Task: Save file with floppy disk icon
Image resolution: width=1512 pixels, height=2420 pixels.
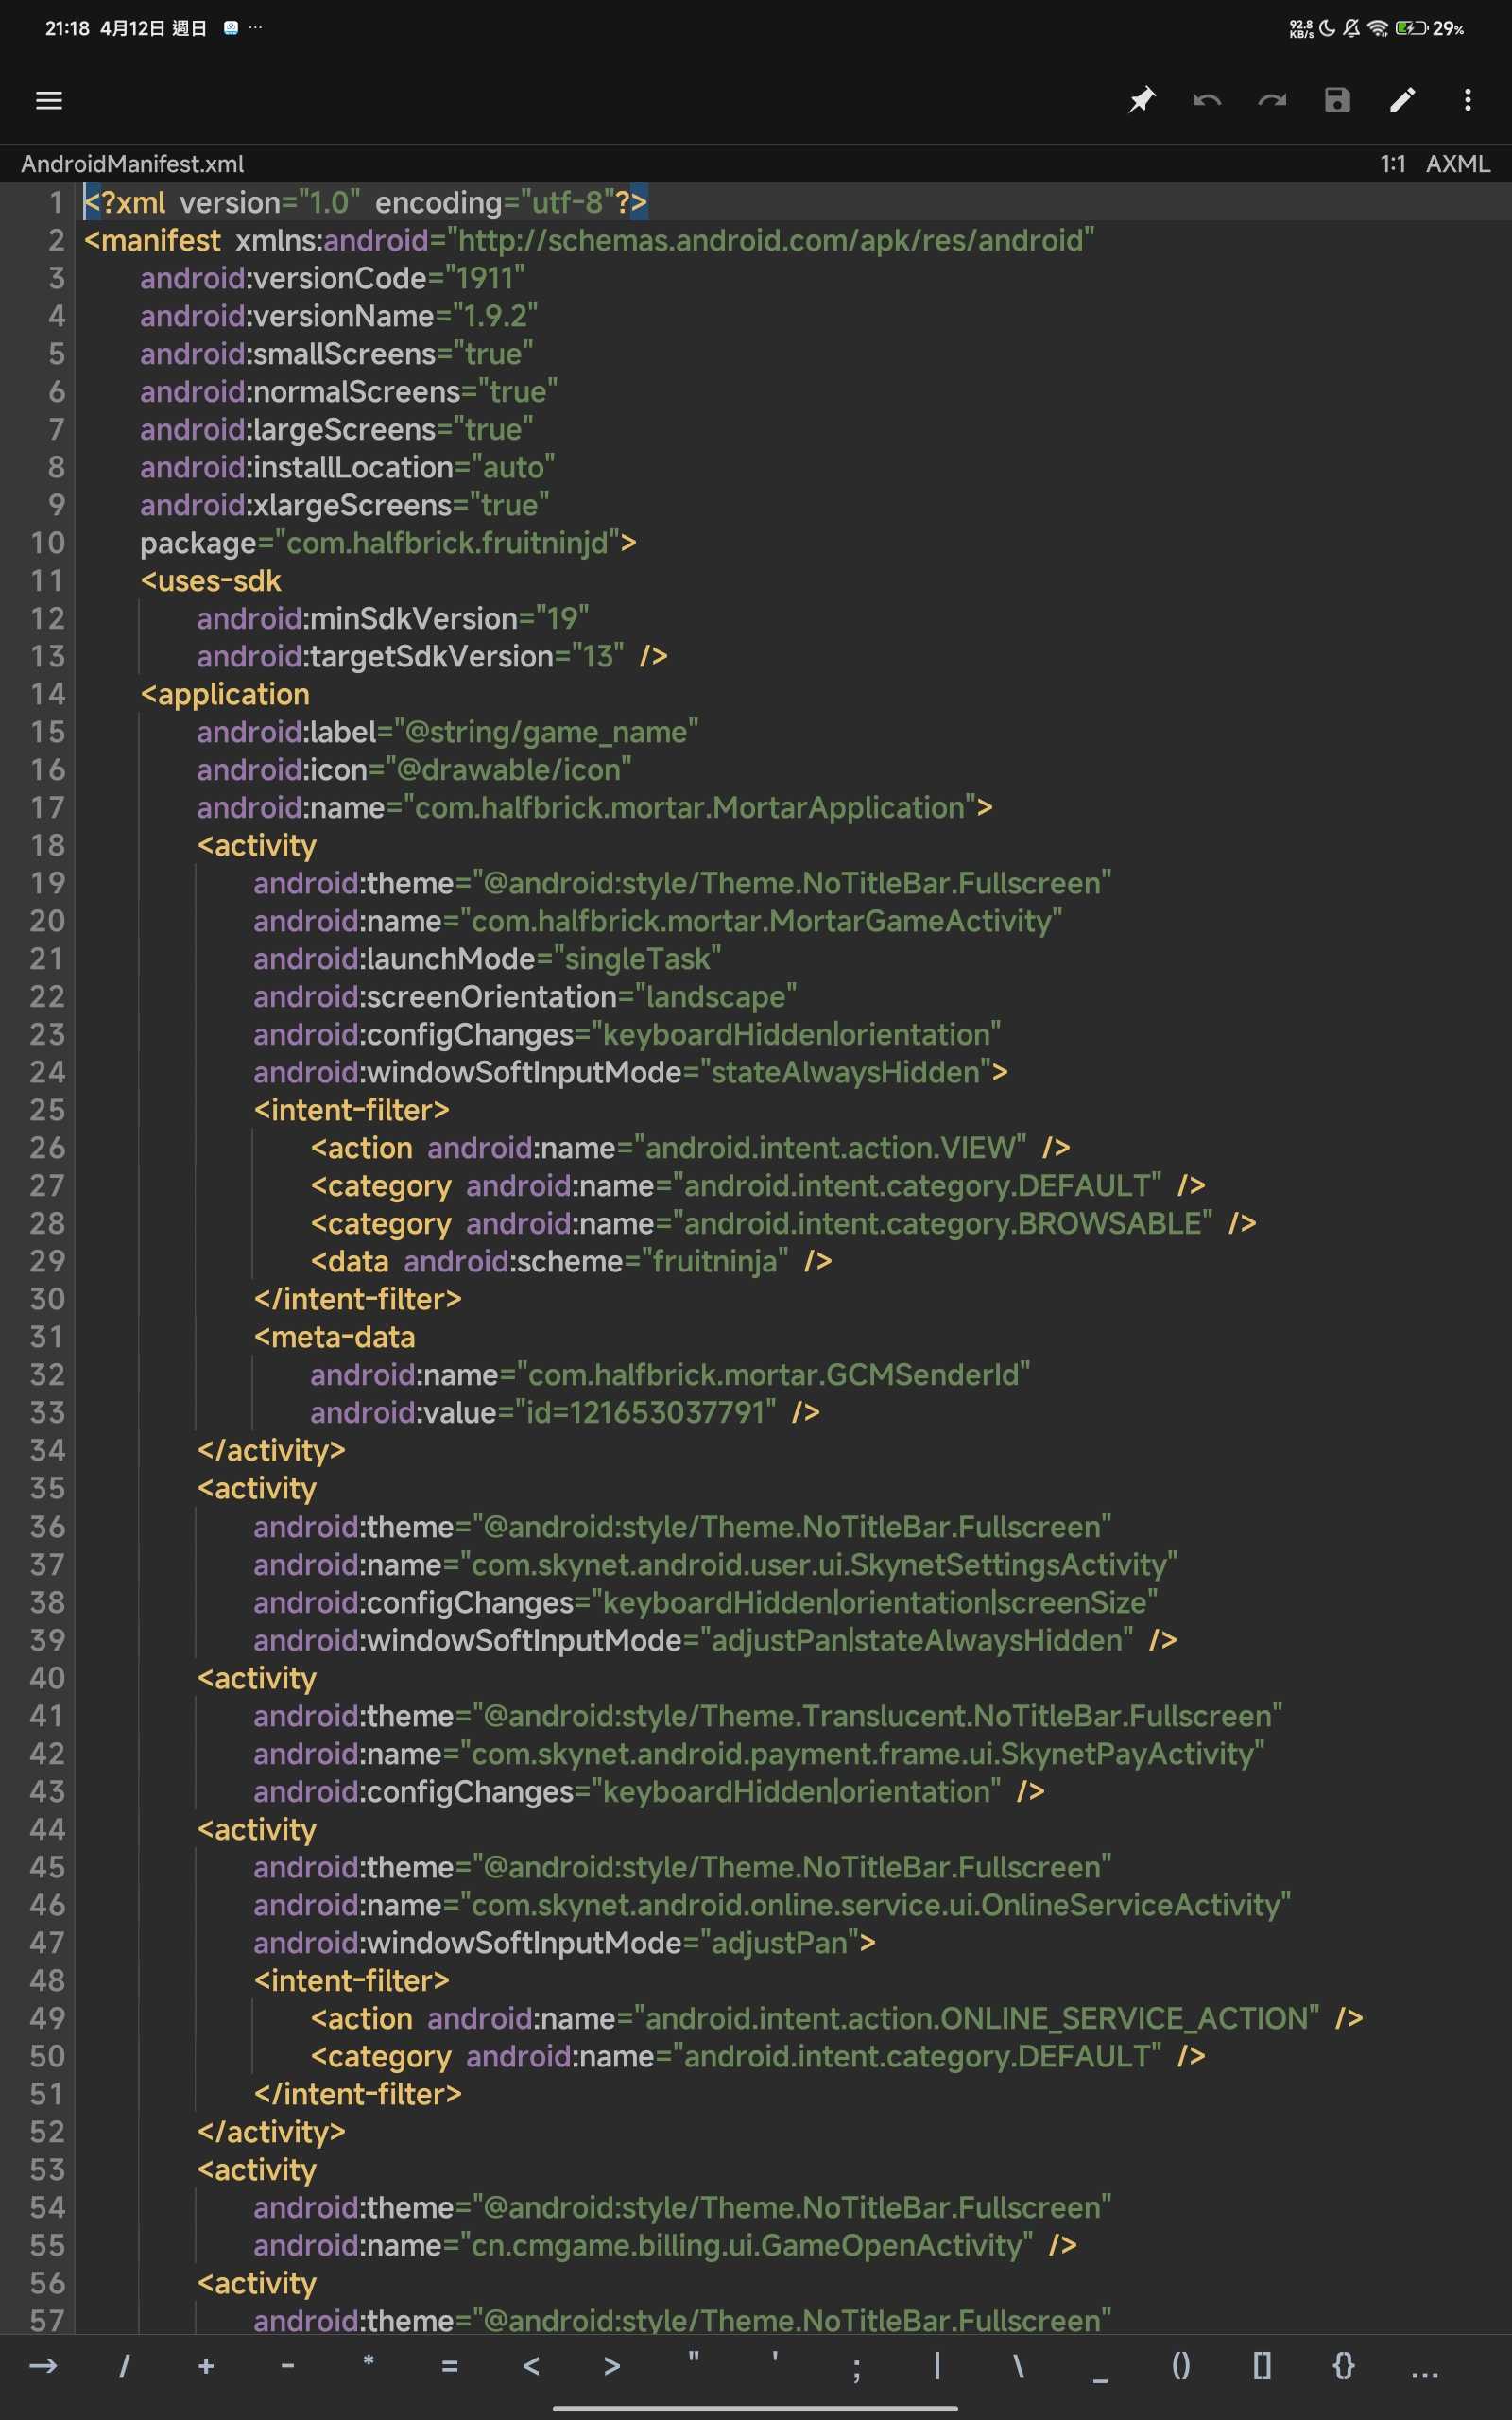Action: coord(1337,100)
